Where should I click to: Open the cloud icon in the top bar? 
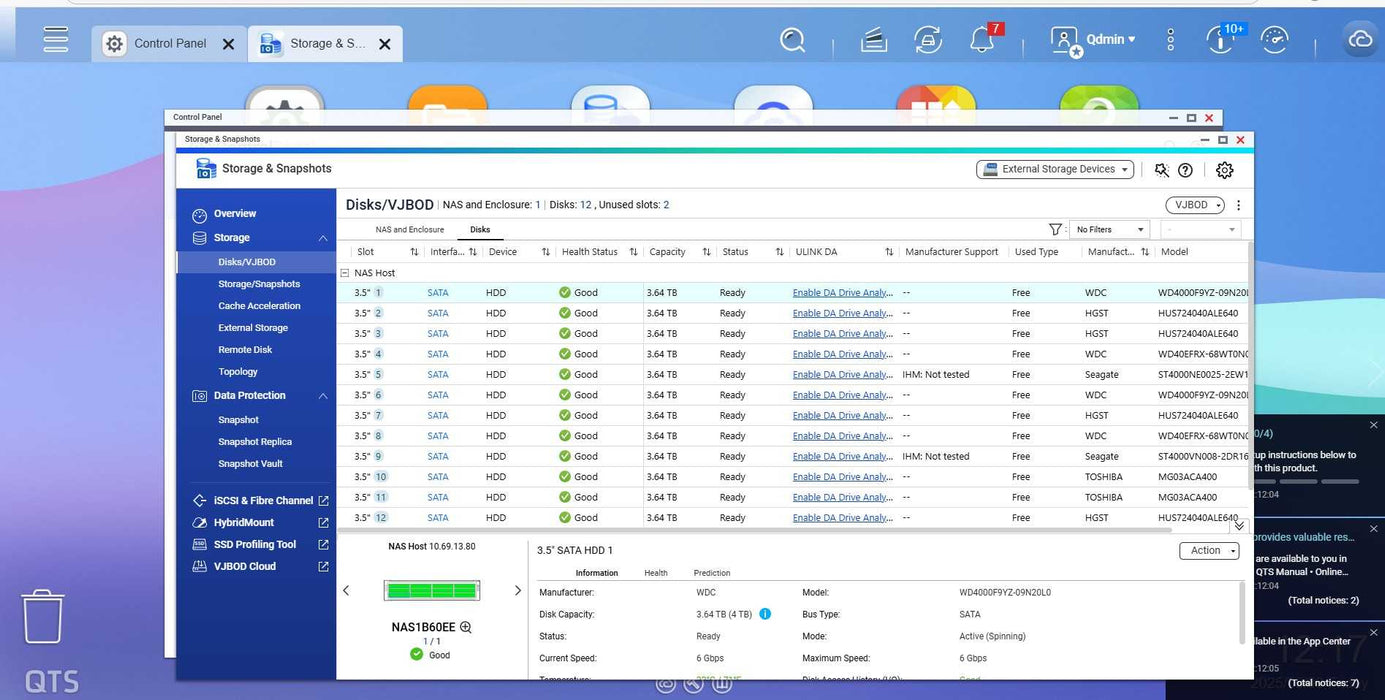[1360, 40]
